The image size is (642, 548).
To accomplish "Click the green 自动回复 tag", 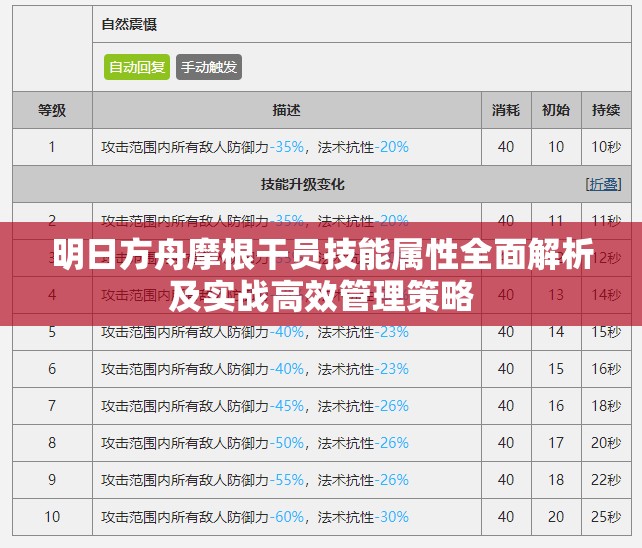I will tap(137, 67).
